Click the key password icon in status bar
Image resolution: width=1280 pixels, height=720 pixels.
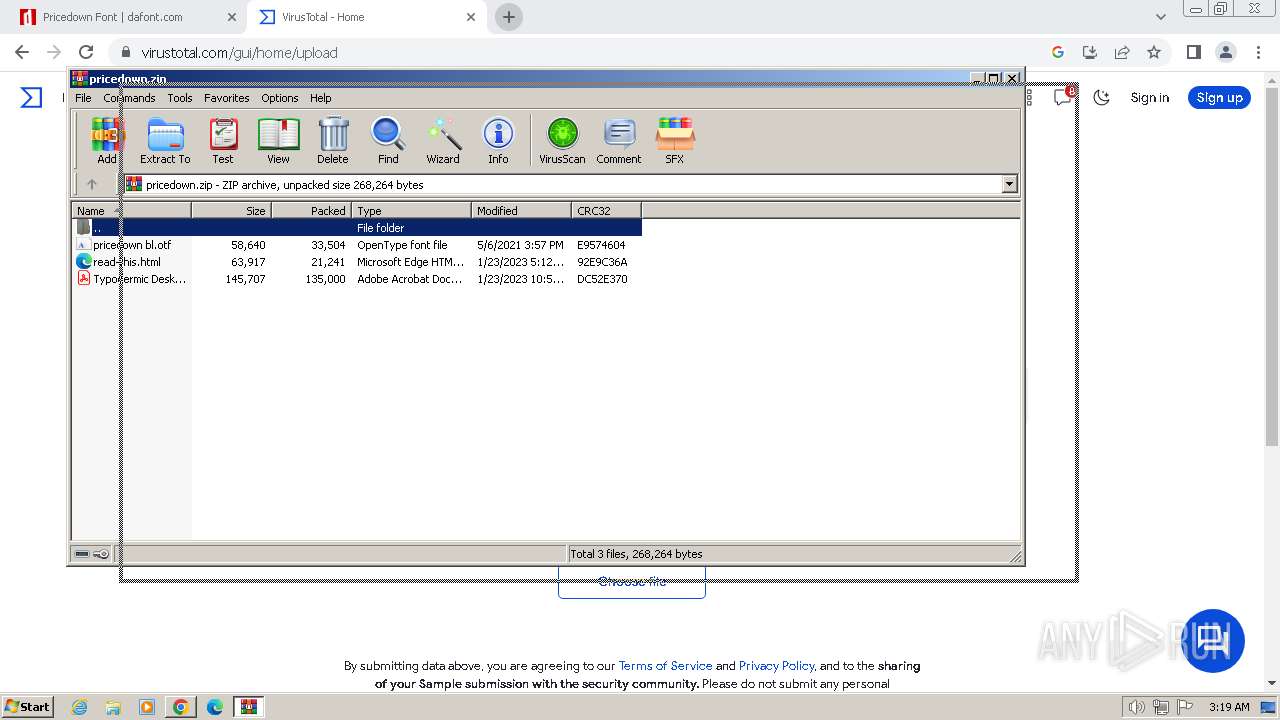pyautogui.click(x=101, y=554)
